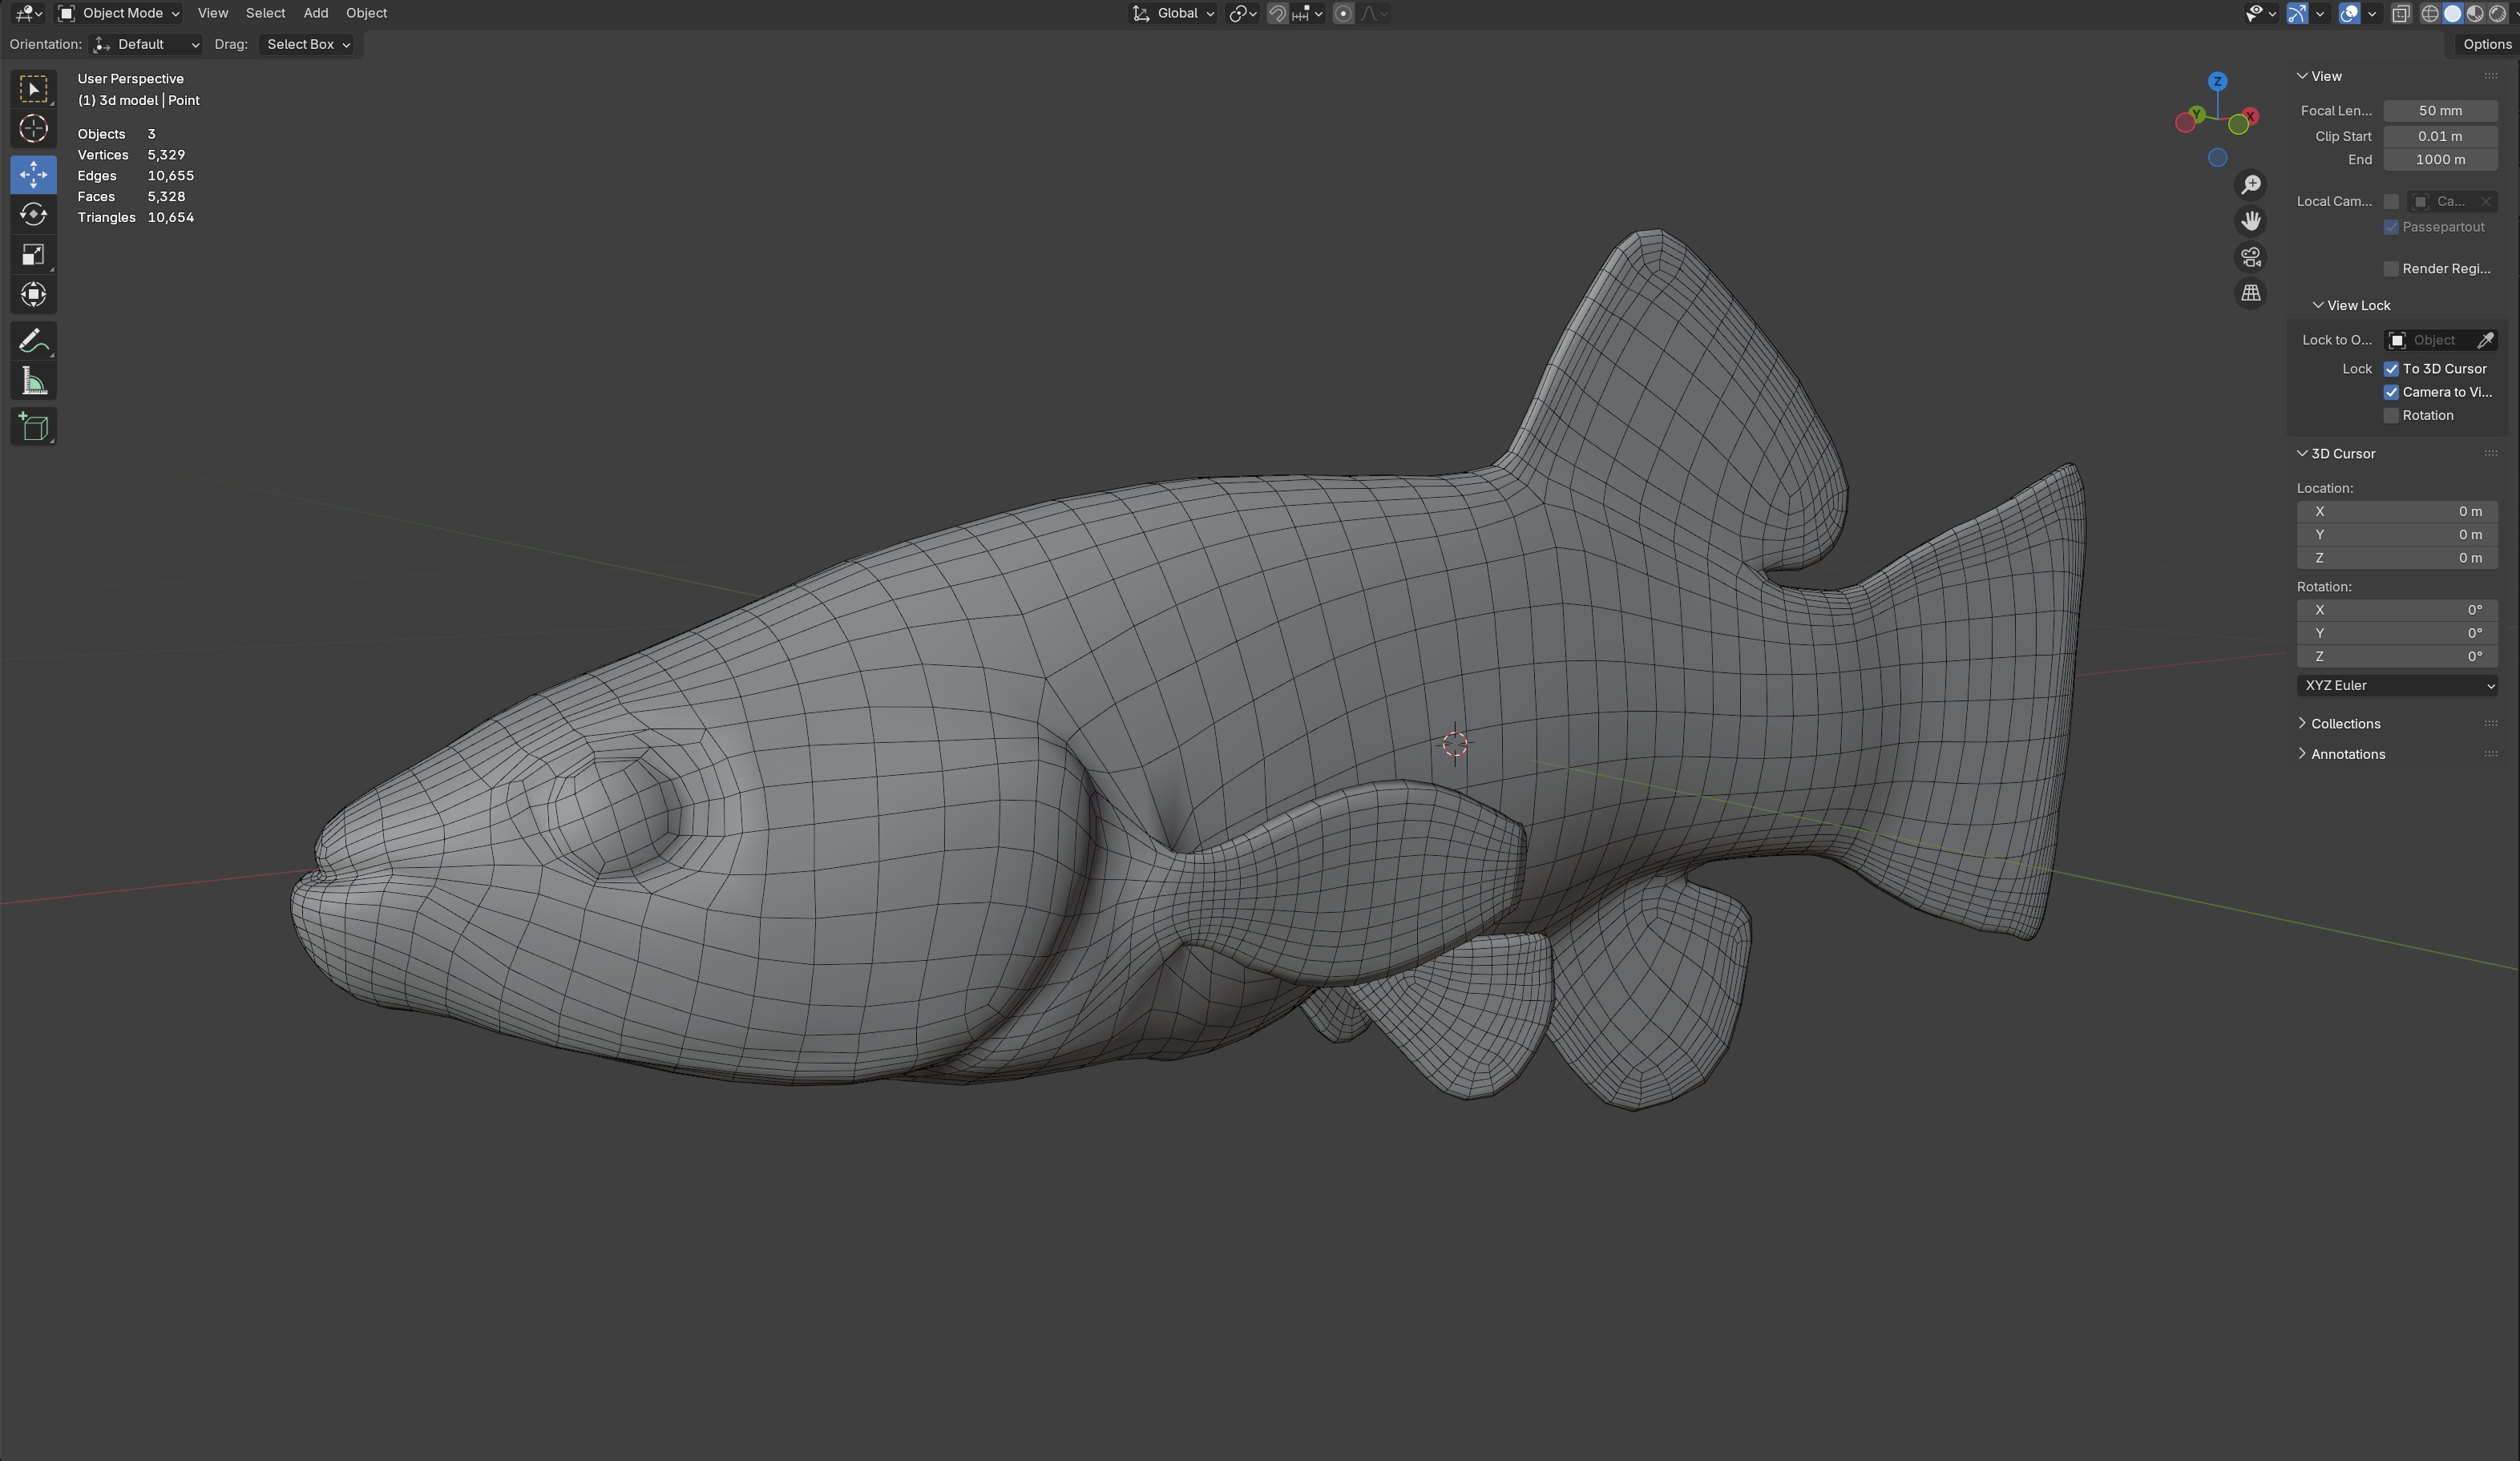Activate the Rotate tool
2520x1461 pixels.
click(x=33, y=214)
